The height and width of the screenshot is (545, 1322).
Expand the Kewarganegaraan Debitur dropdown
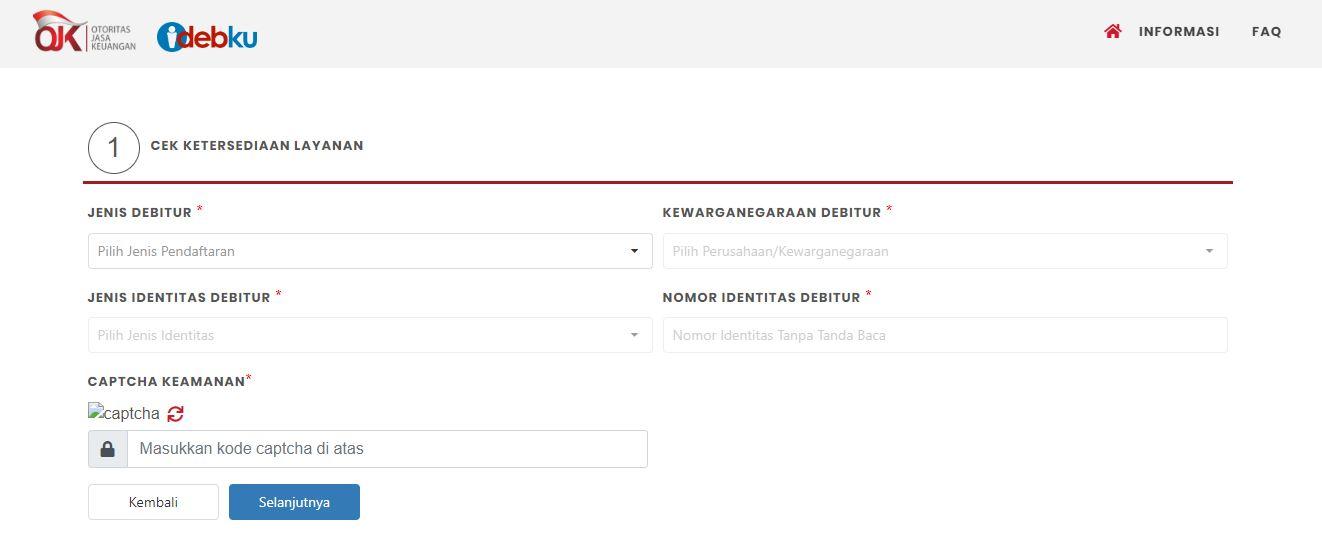click(x=945, y=251)
